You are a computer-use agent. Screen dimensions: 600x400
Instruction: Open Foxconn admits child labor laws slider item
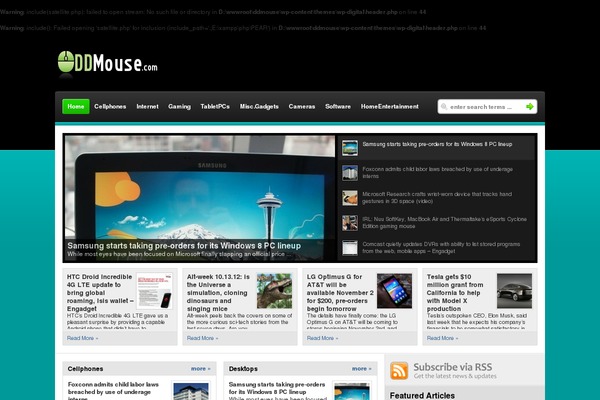437,173
